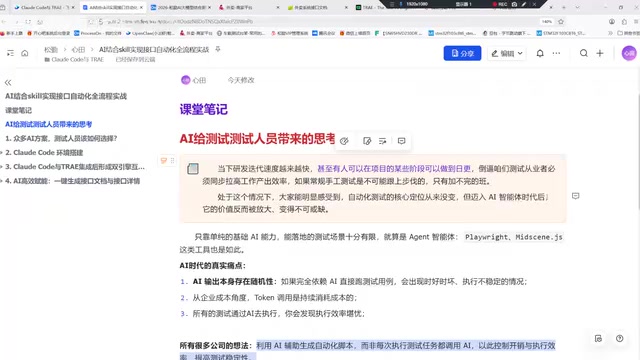This screenshot has height=360, width=640.
Task: Click the edit note icon in heading toolbar
Action: (367, 141)
